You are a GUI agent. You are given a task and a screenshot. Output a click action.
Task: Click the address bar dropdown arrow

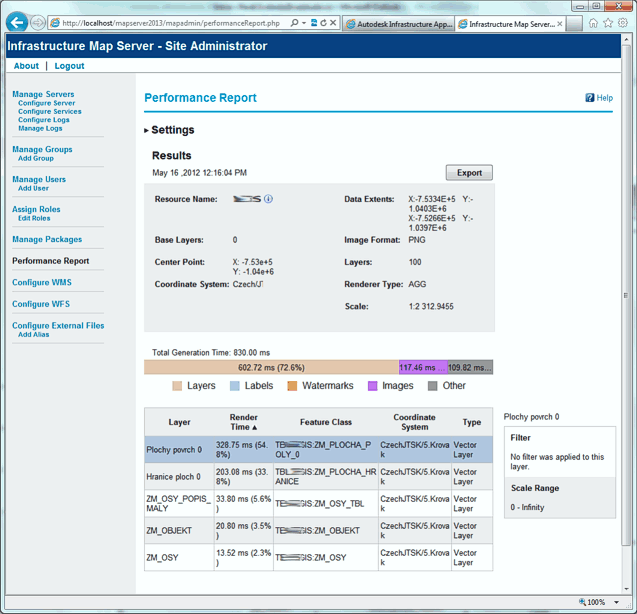point(304,23)
